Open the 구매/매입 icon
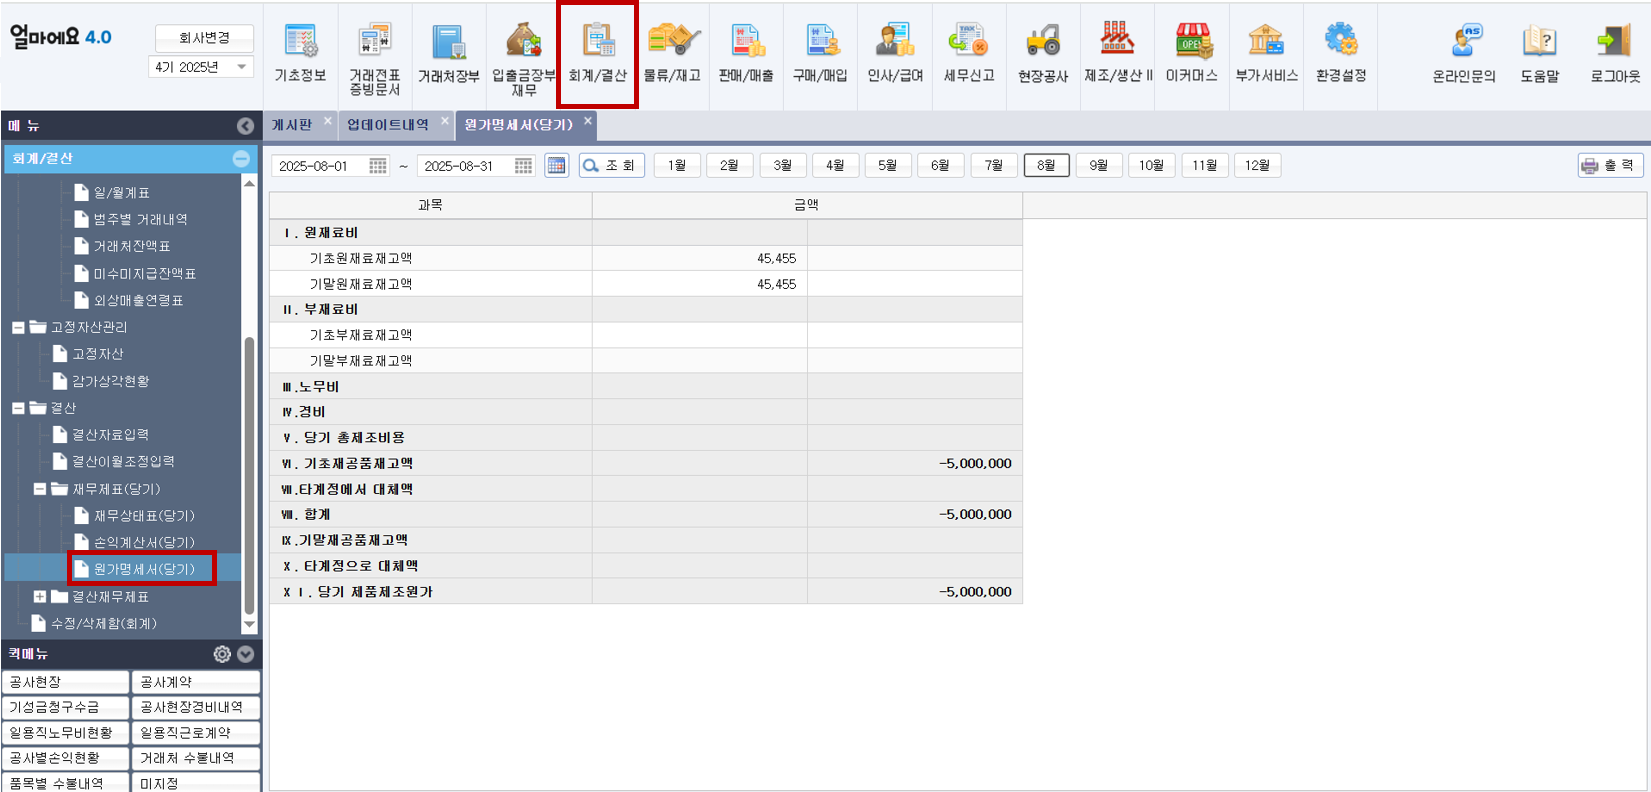Viewport: 1651px width, 792px height. coord(820,54)
